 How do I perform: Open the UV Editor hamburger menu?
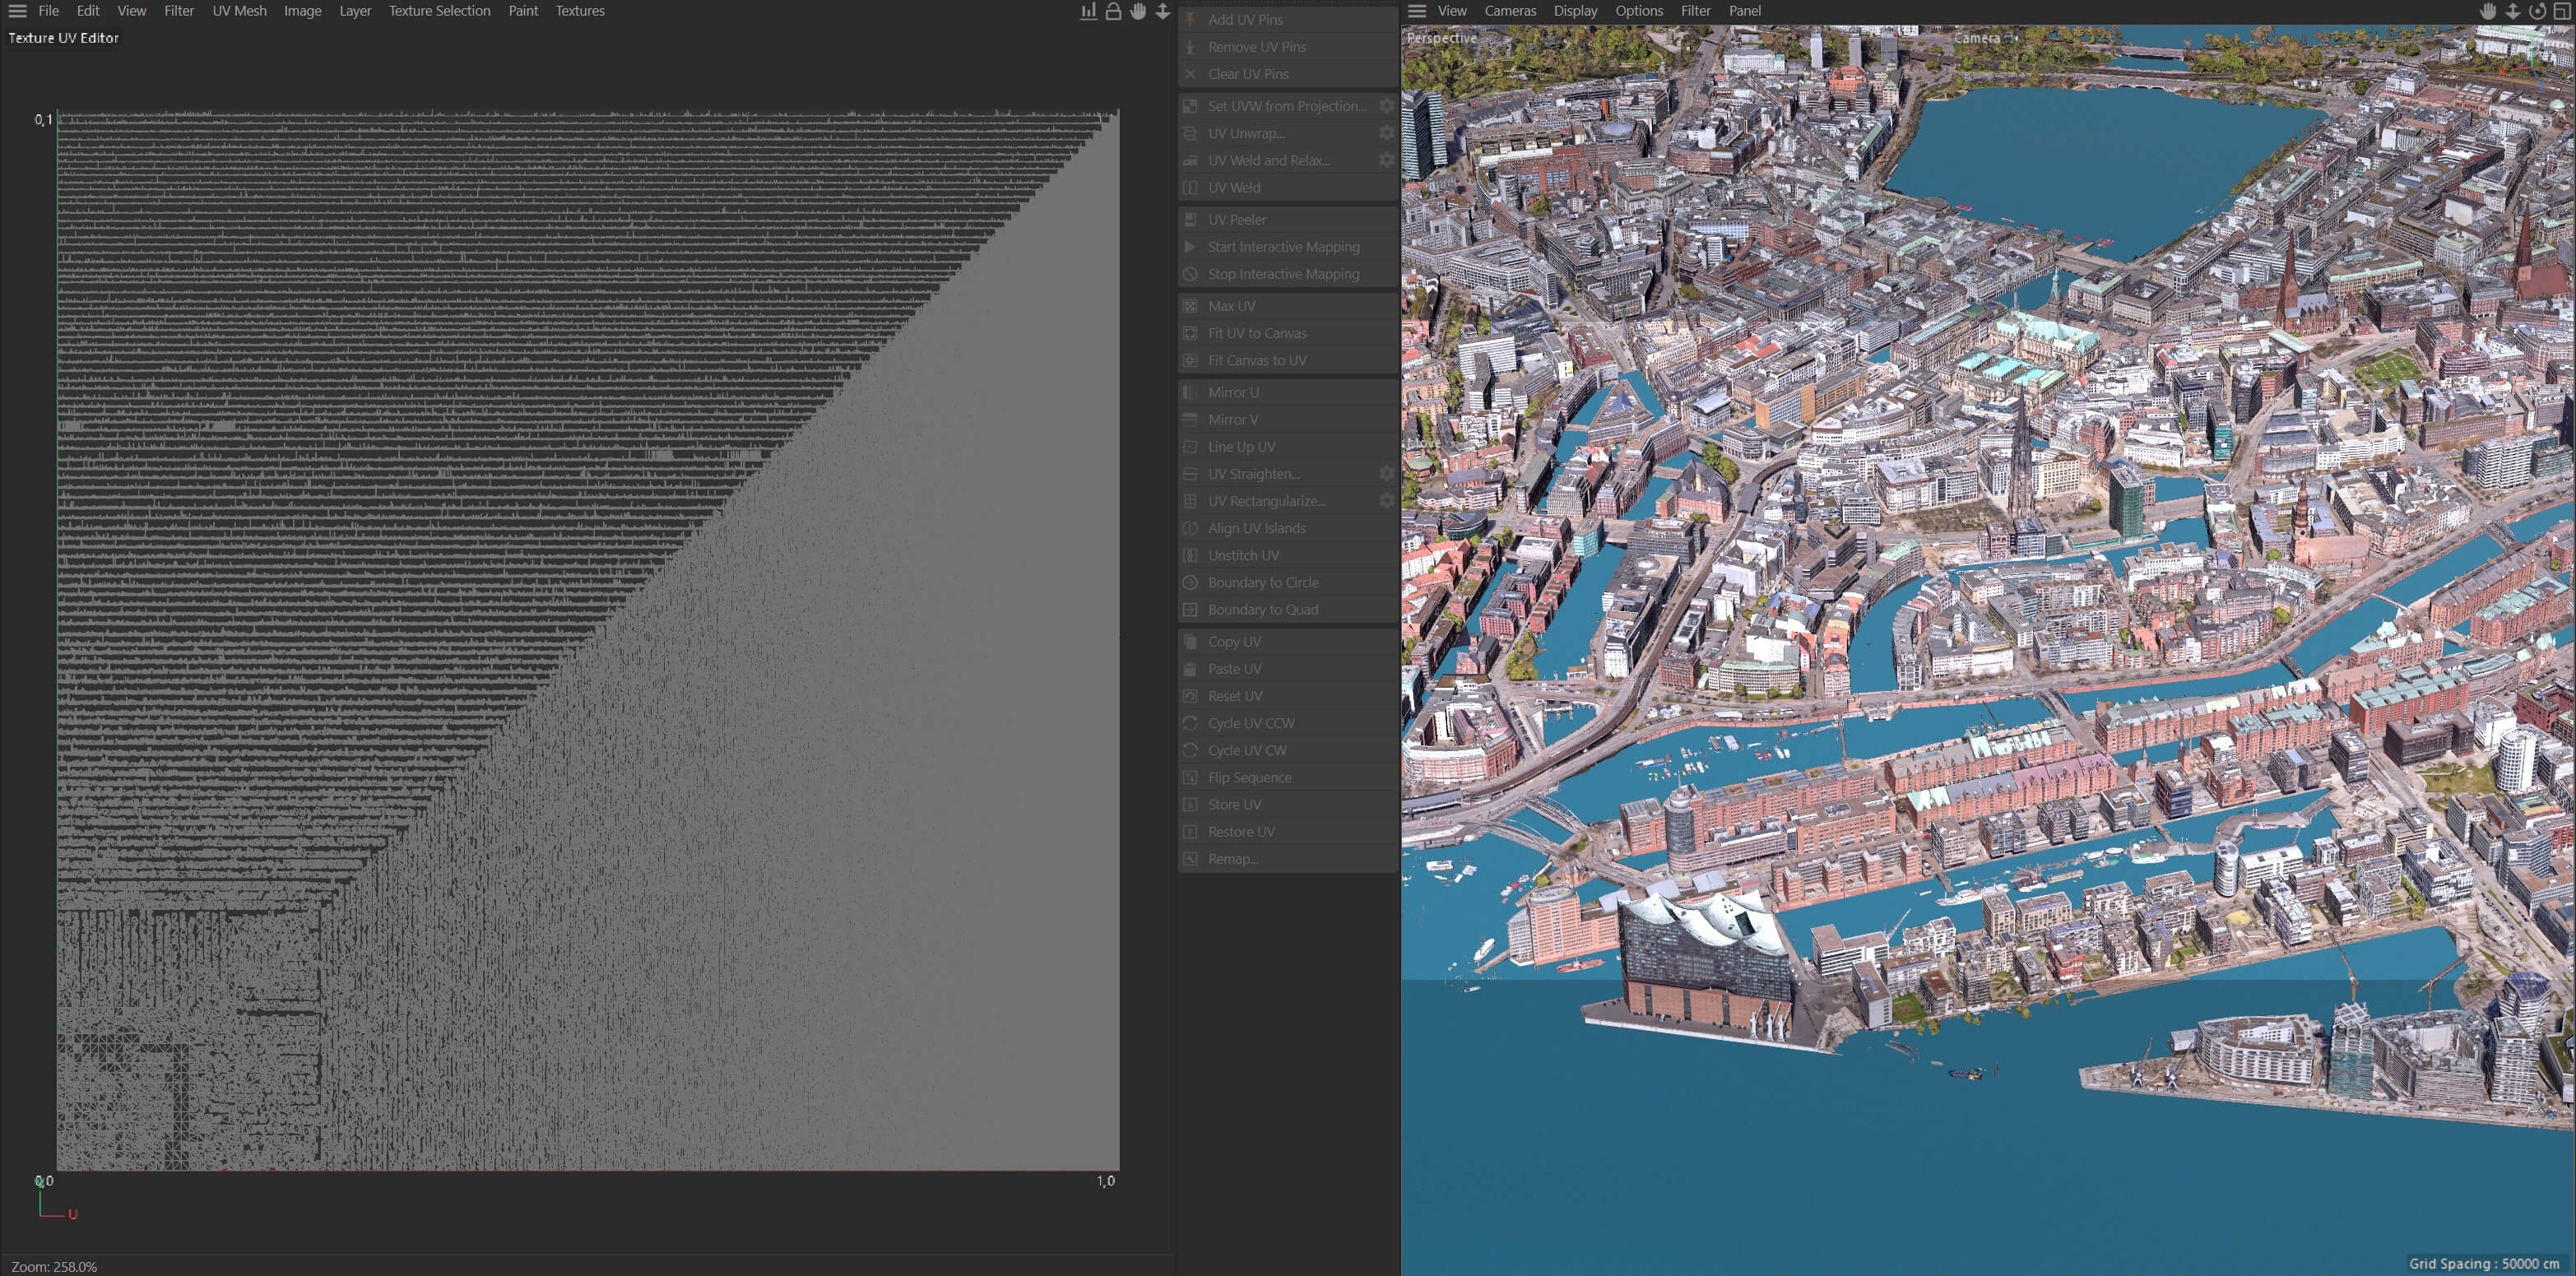(17, 11)
